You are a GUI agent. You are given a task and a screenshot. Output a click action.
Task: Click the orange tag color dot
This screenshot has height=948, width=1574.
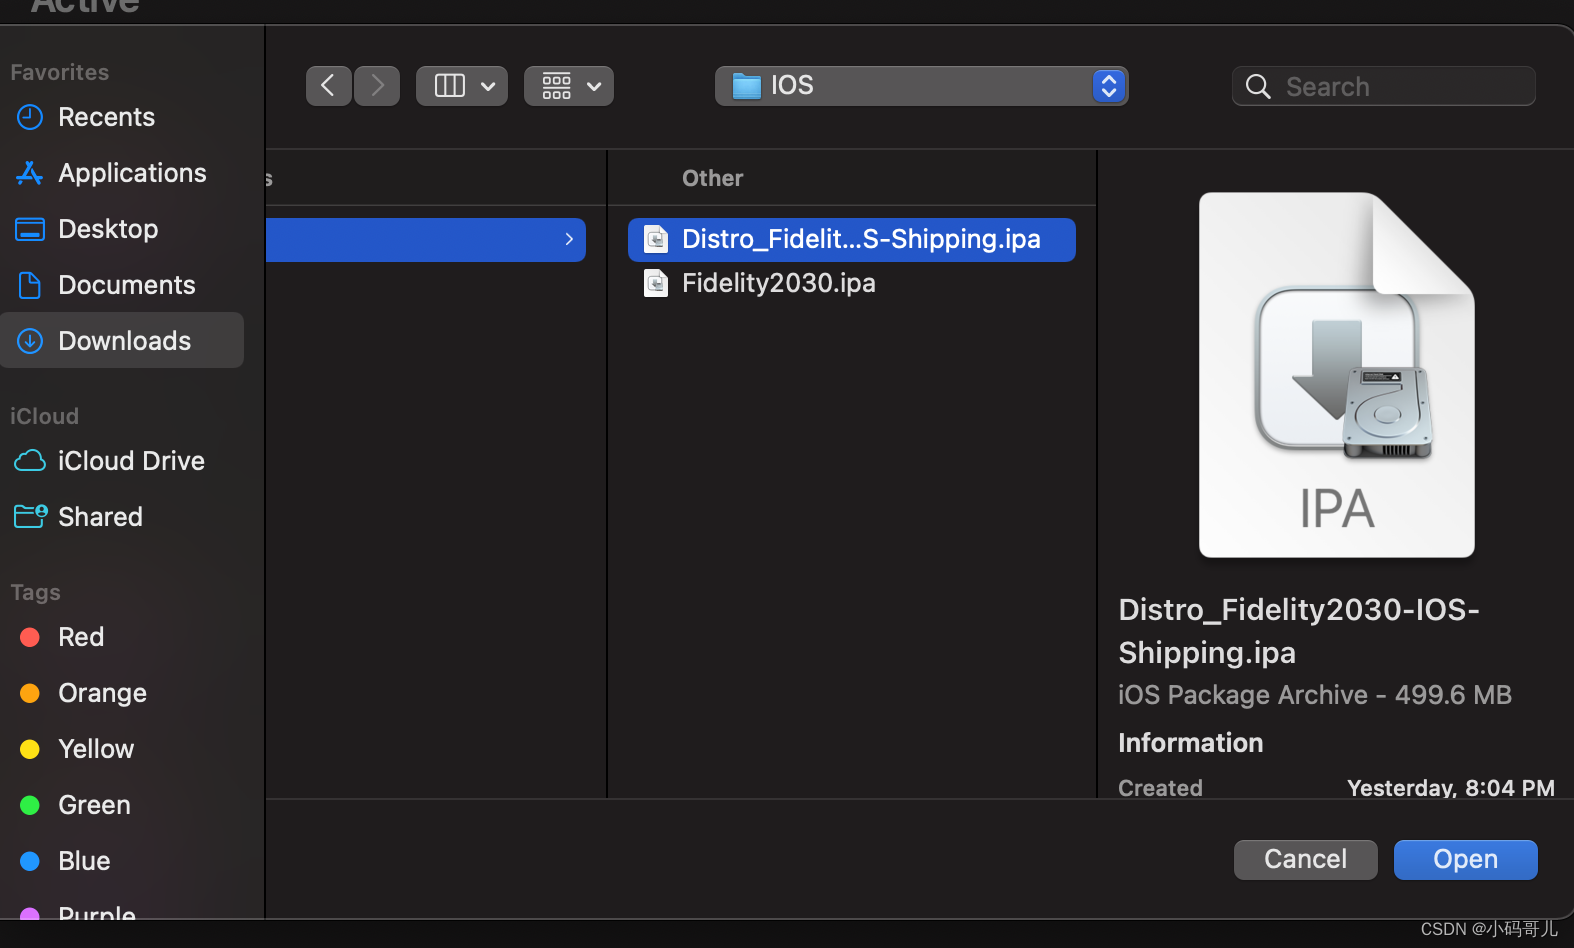[x=30, y=693]
